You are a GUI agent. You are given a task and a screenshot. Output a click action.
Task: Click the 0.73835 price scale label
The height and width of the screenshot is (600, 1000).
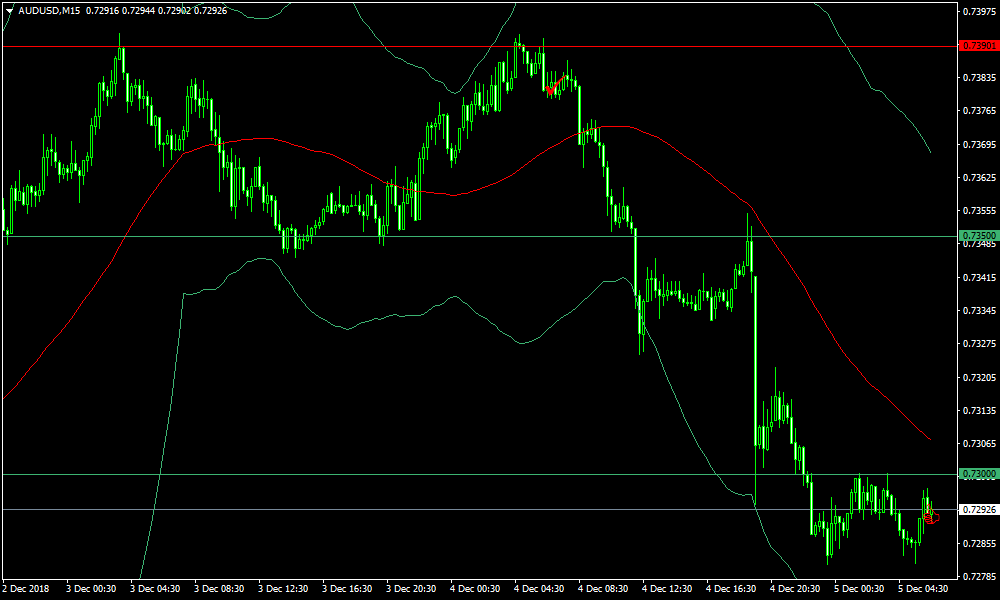pos(979,78)
